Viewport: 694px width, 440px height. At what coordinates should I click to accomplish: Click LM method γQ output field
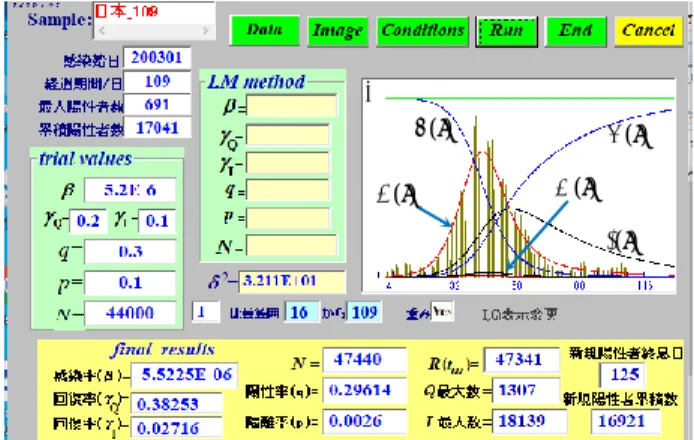coord(288,135)
